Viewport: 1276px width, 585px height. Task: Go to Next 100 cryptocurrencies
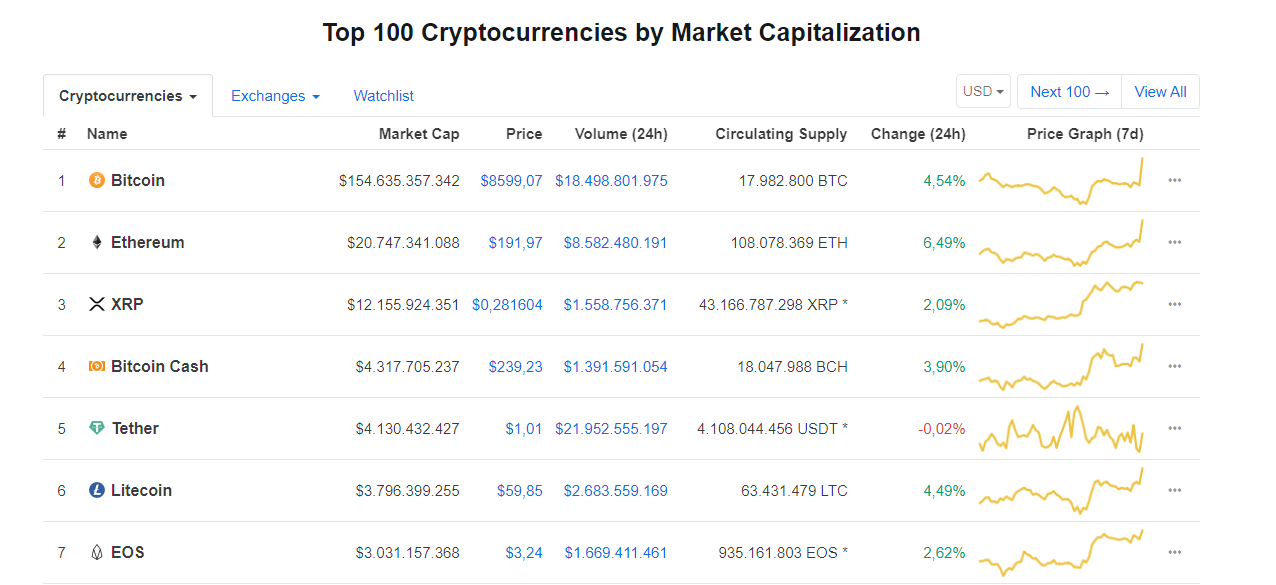click(x=1069, y=92)
